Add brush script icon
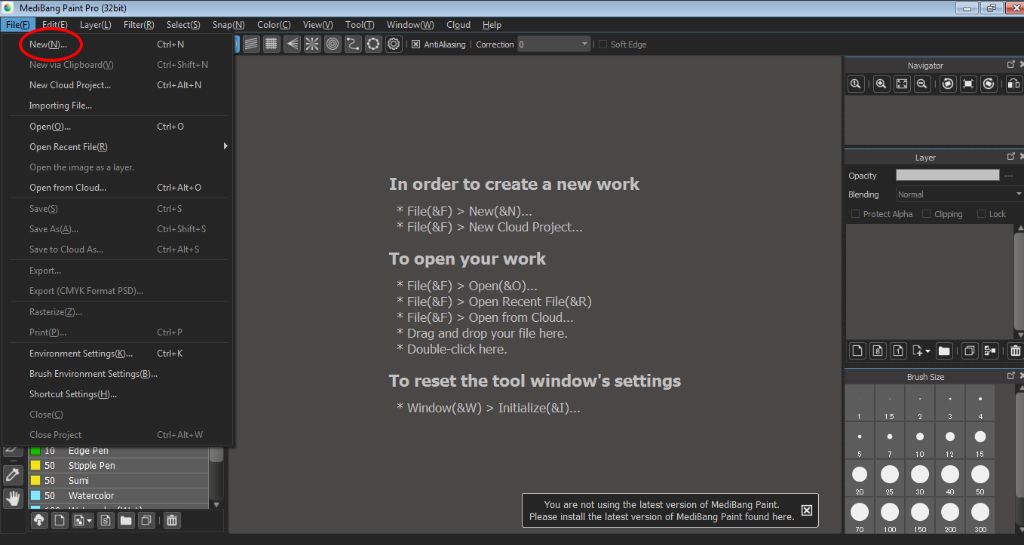Screen dimensions: 1024x545 105,520
